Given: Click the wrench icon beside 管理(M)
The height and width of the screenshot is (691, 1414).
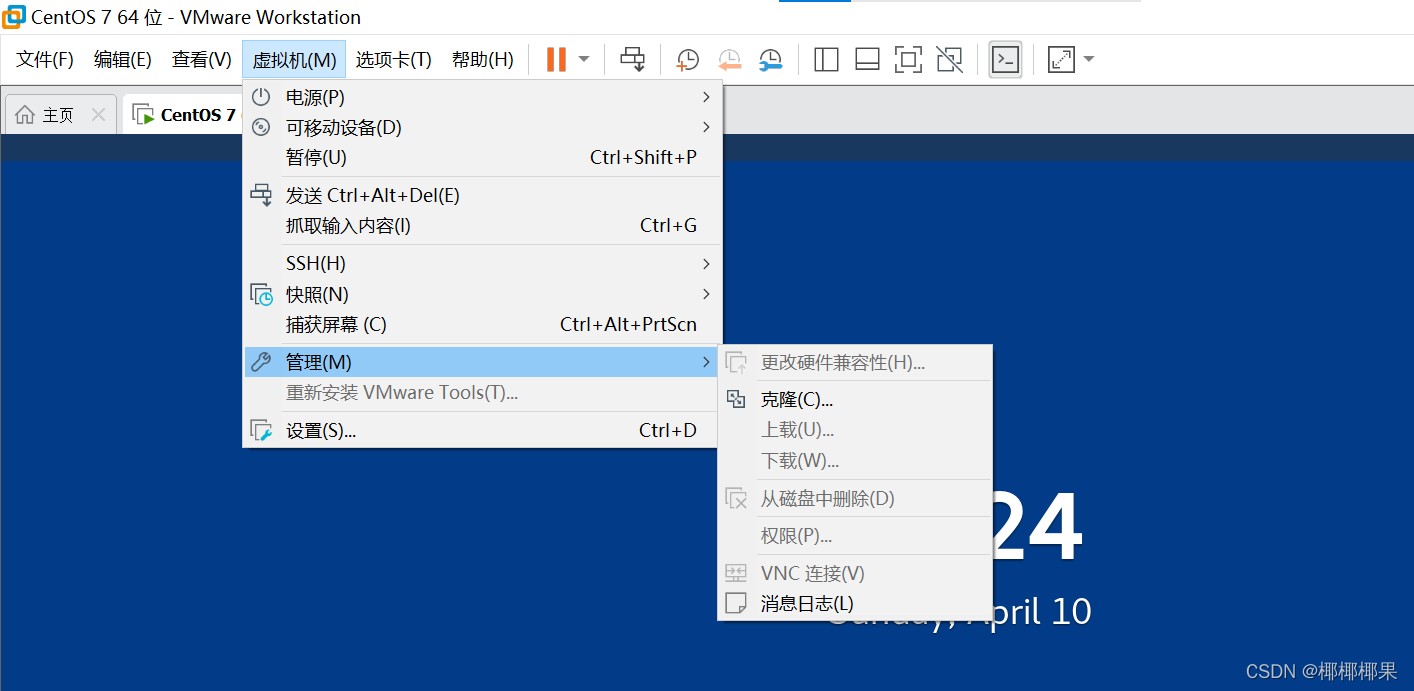Looking at the screenshot, I should pos(261,362).
